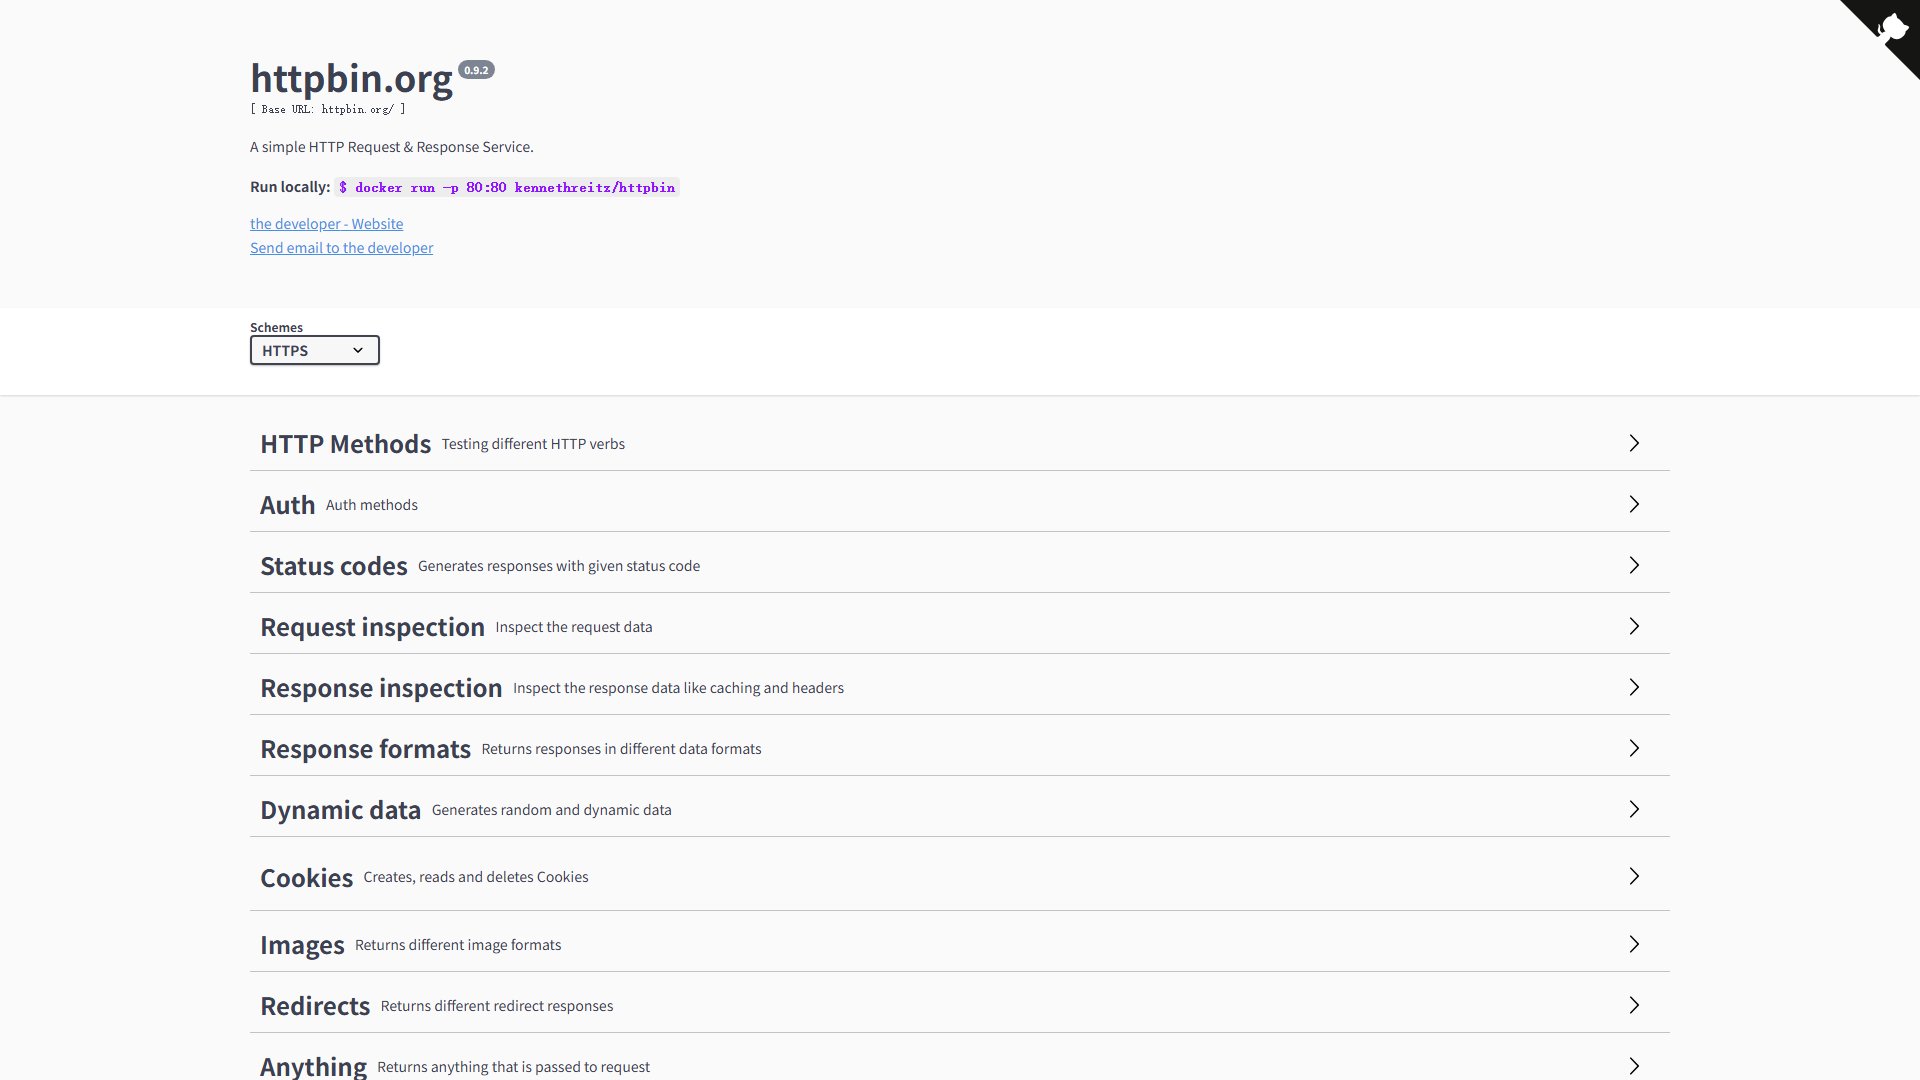This screenshot has height=1080, width=1920.
Task: Click the 0.9.2 version badge
Action: tap(476, 70)
